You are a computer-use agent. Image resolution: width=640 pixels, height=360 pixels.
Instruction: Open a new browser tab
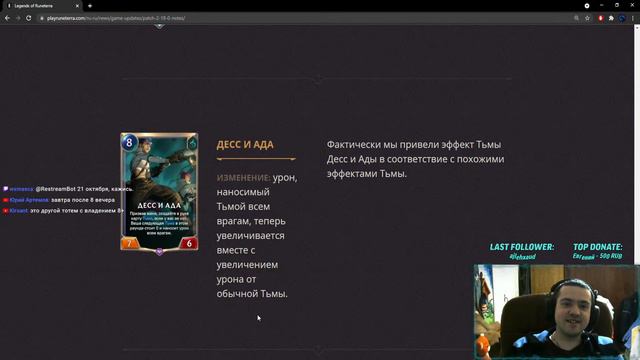click(90, 6)
